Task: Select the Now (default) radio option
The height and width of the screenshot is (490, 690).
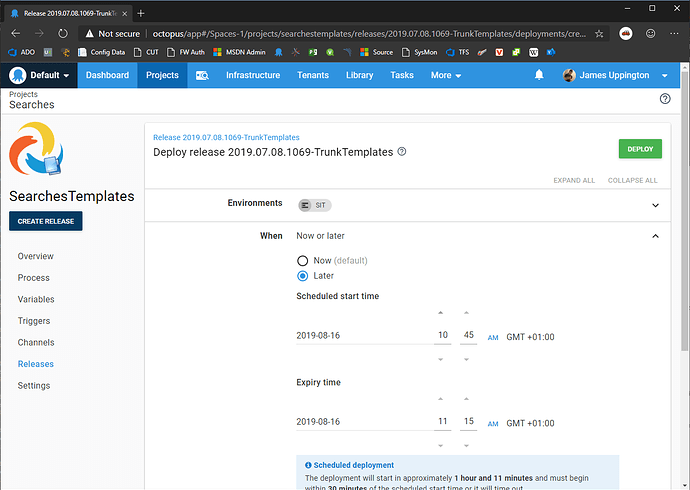Action: [302, 261]
